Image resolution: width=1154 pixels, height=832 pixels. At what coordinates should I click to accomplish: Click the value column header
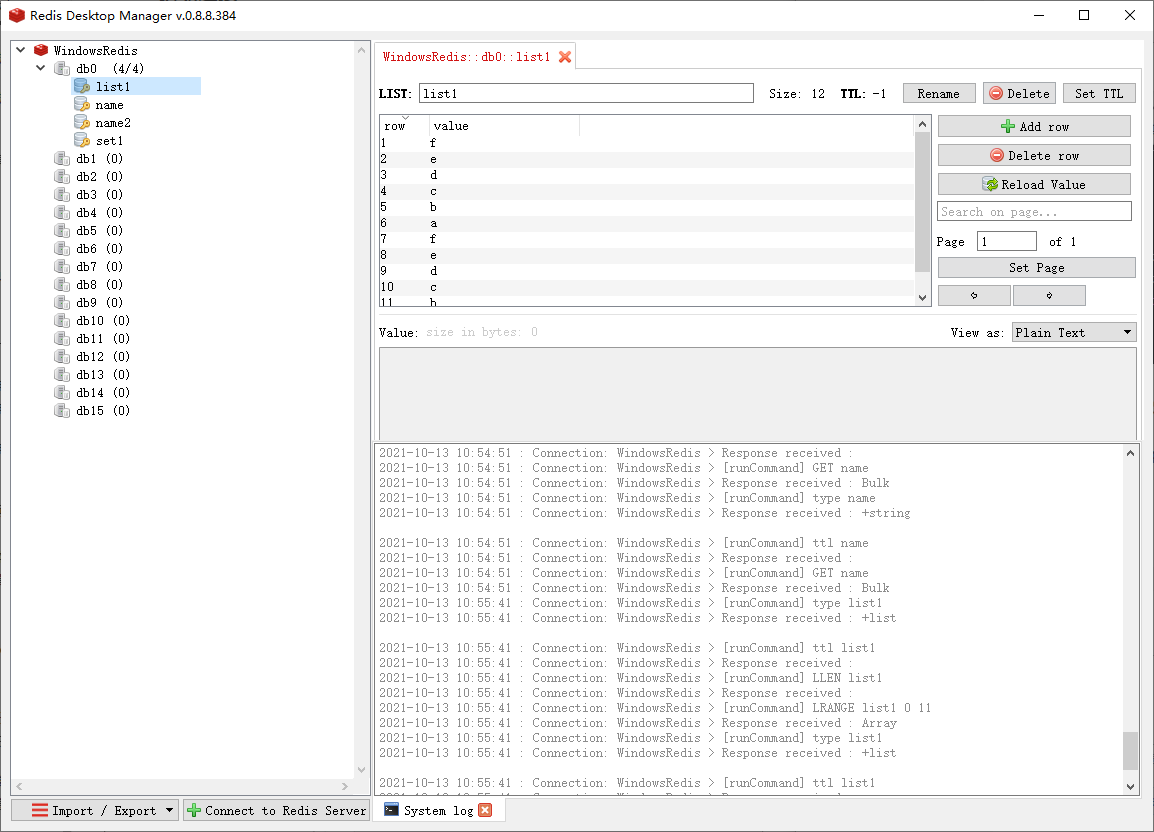point(505,126)
